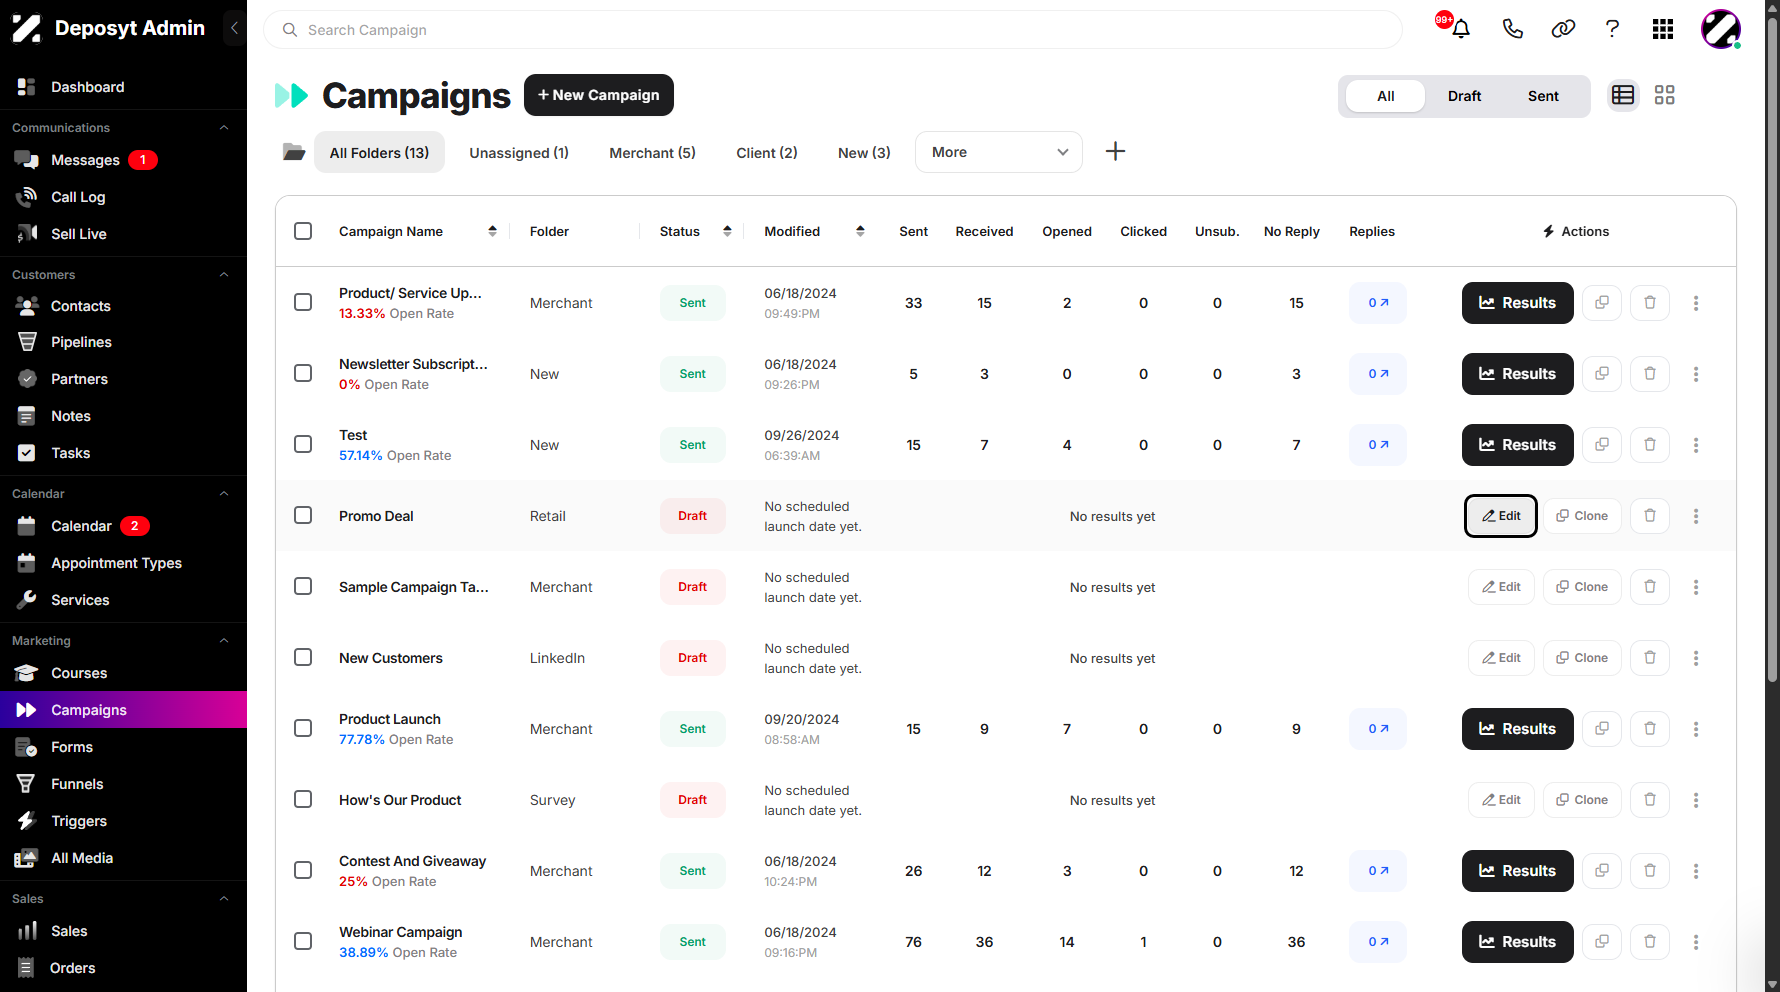Screen dimensions: 1780x992
Task: Delete the Promo Deal campaign via trash icon
Action: click(x=1650, y=516)
